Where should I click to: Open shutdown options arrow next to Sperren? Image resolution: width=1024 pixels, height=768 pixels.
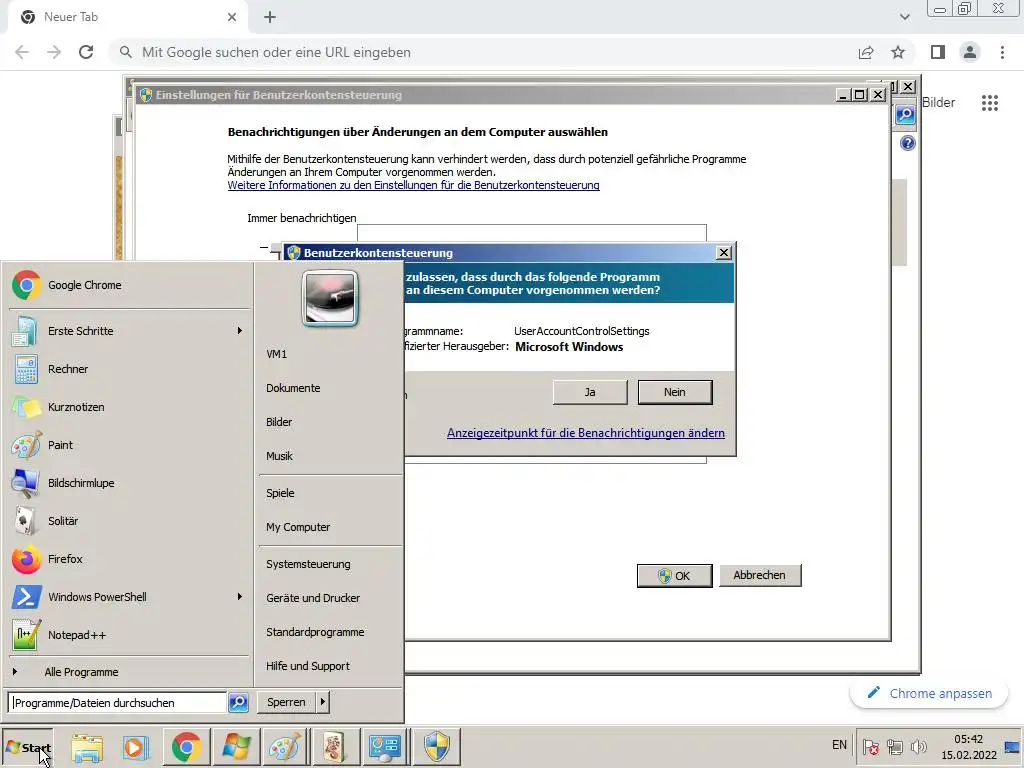[323, 702]
